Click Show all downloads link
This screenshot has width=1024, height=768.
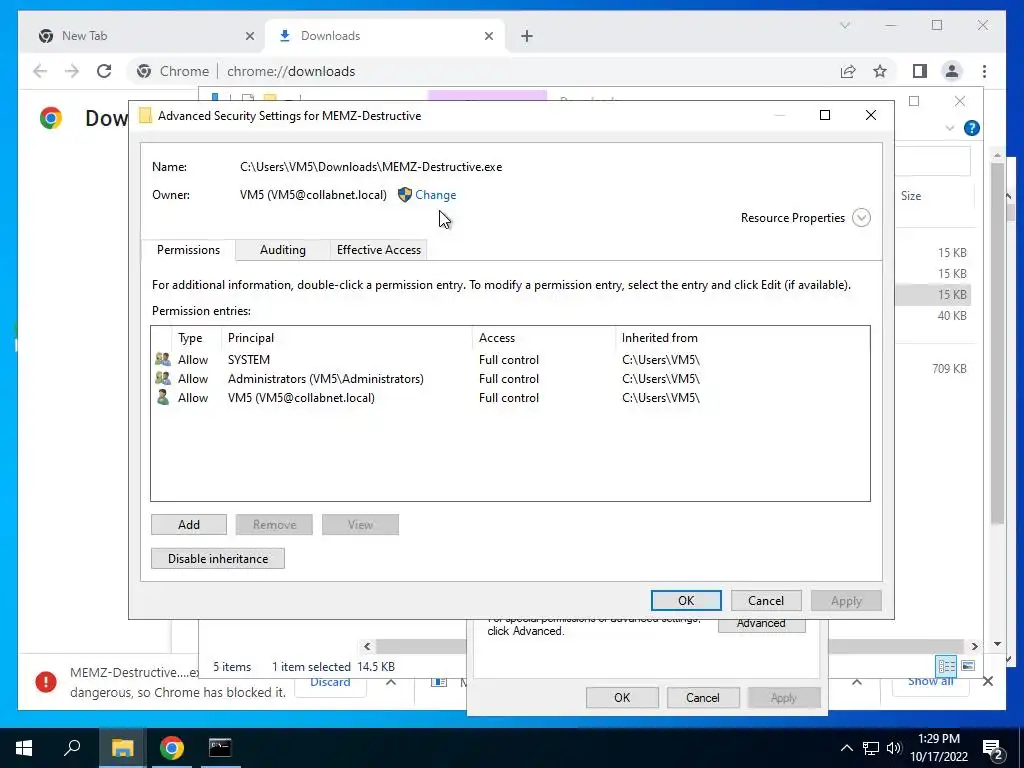coord(931,682)
